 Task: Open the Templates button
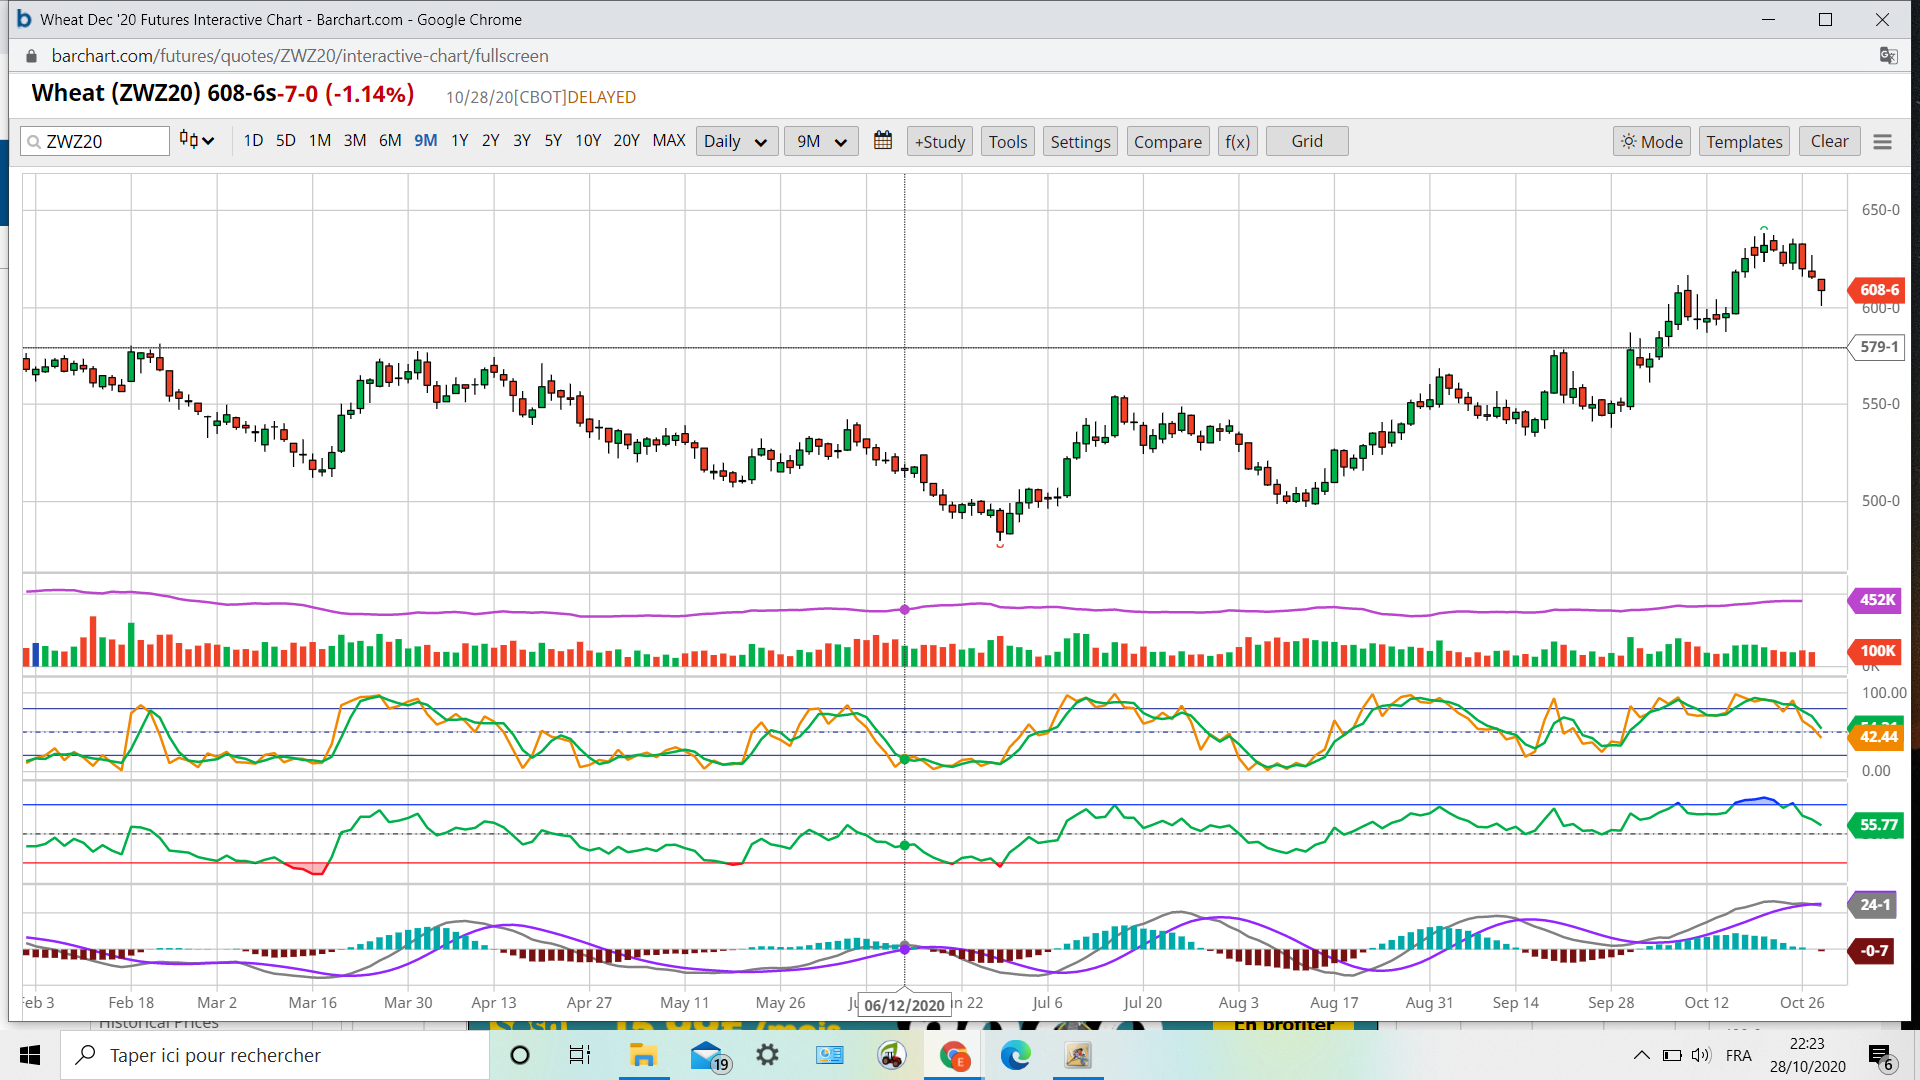[x=1744, y=141]
